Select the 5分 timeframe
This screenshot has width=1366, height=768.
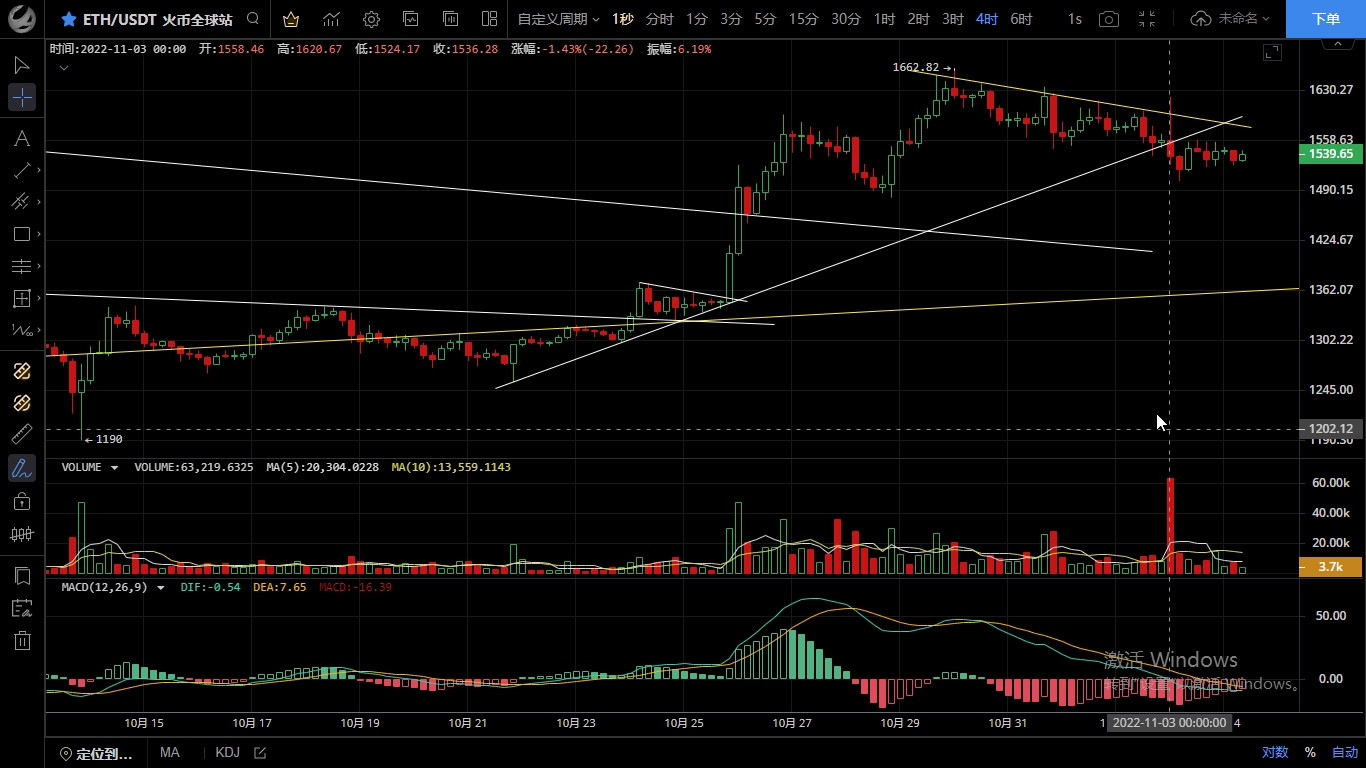click(x=765, y=19)
